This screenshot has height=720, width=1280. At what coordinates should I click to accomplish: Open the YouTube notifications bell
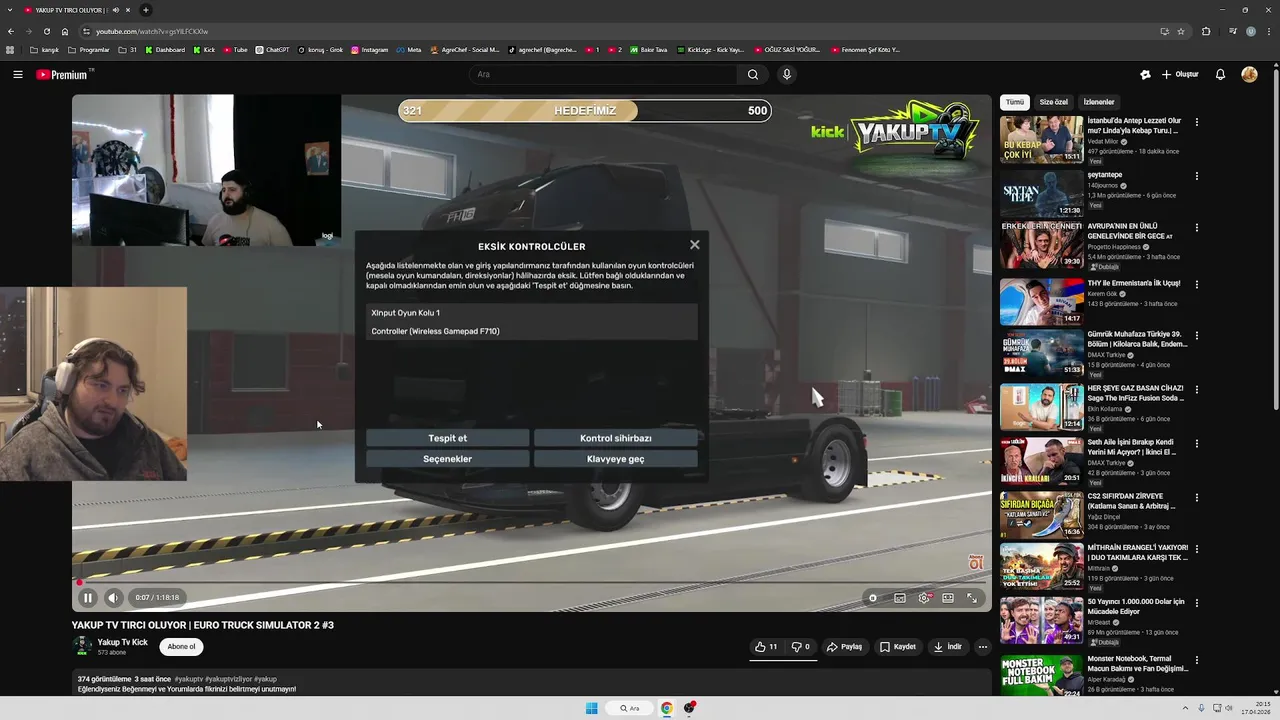click(x=1220, y=74)
